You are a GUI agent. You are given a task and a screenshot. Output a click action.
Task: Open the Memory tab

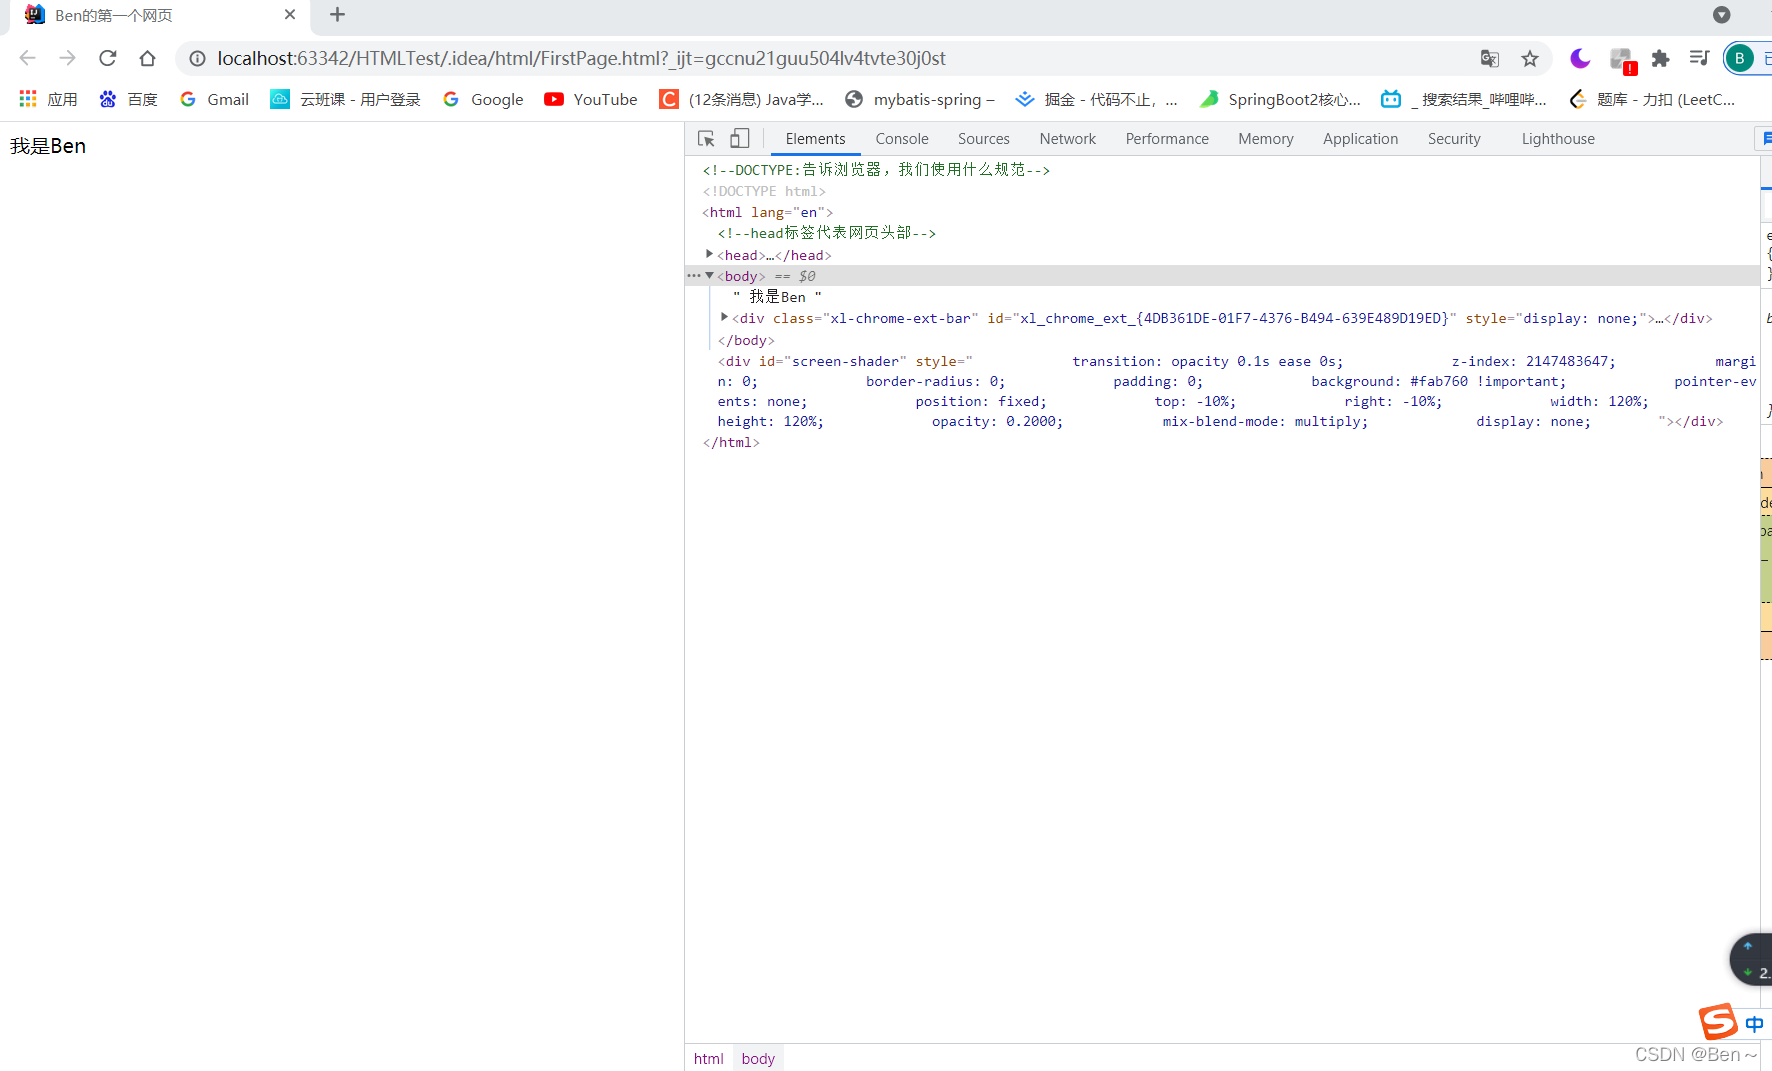click(x=1266, y=139)
